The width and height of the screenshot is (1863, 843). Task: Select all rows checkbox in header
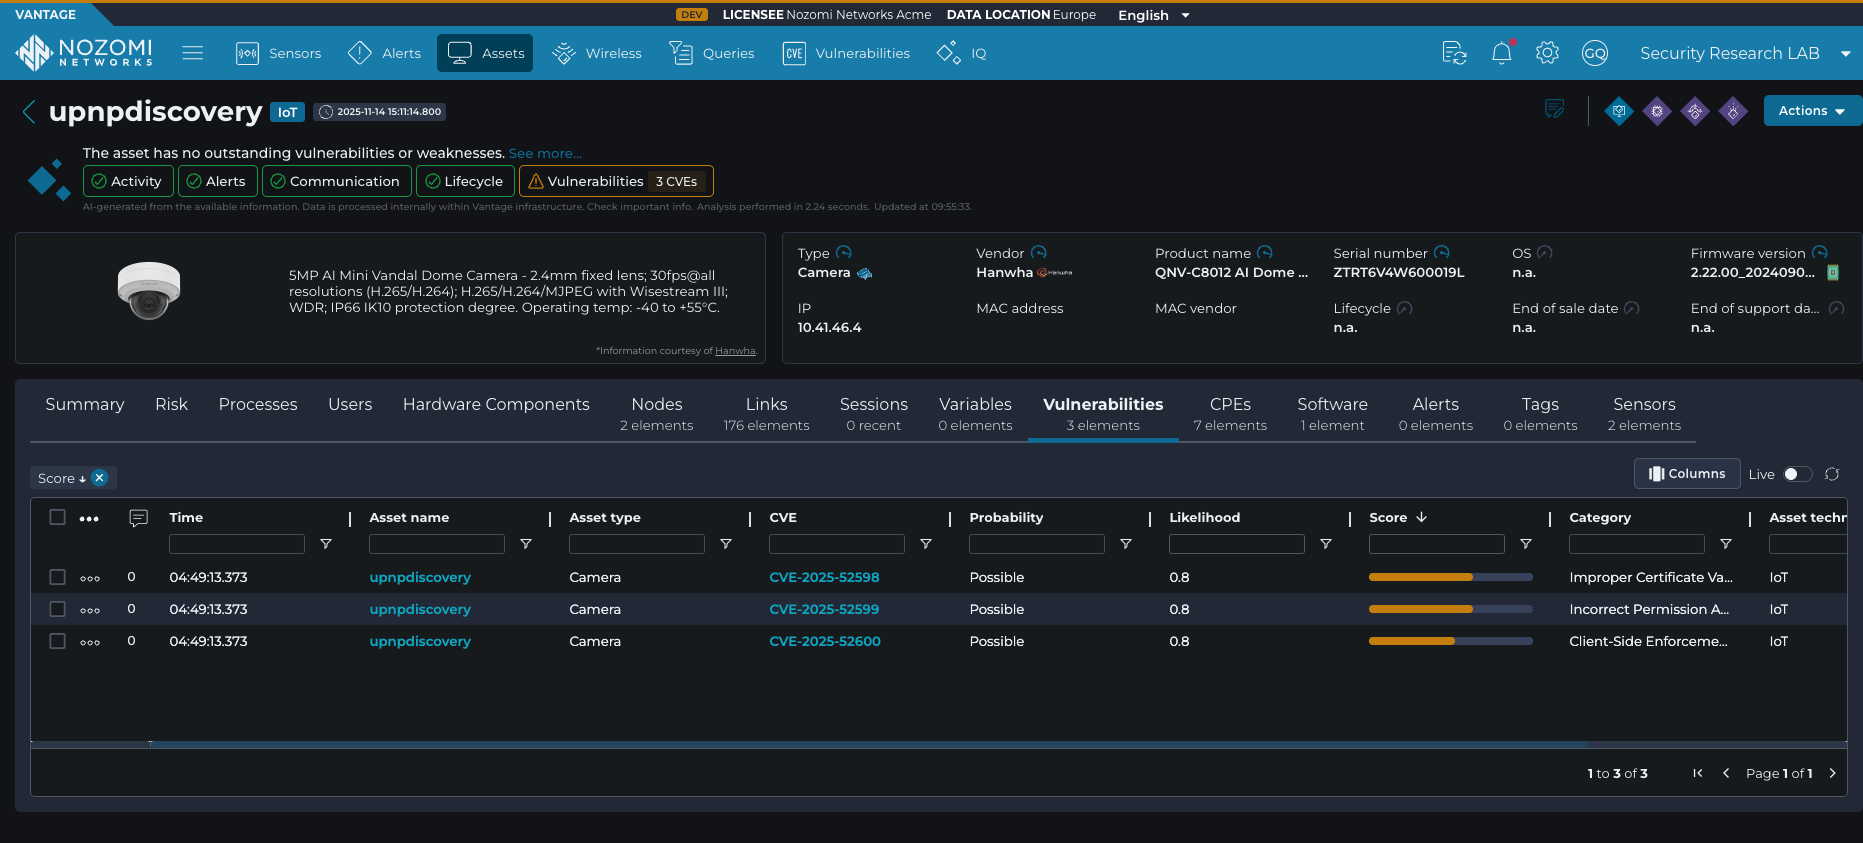click(58, 517)
